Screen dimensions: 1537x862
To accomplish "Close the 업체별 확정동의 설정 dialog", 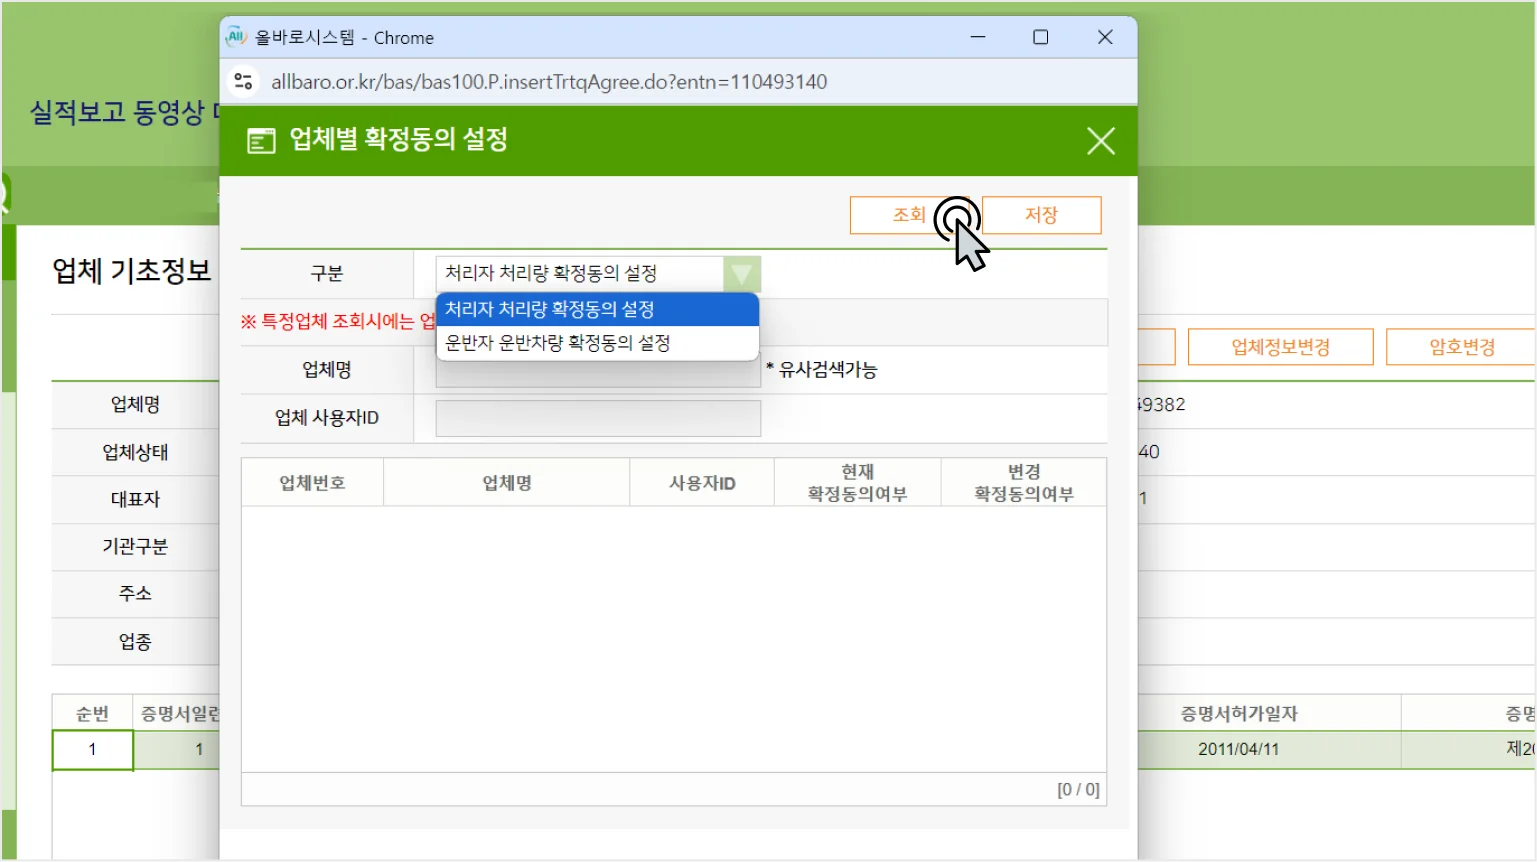I will pyautogui.click(x=1100, y=141).
